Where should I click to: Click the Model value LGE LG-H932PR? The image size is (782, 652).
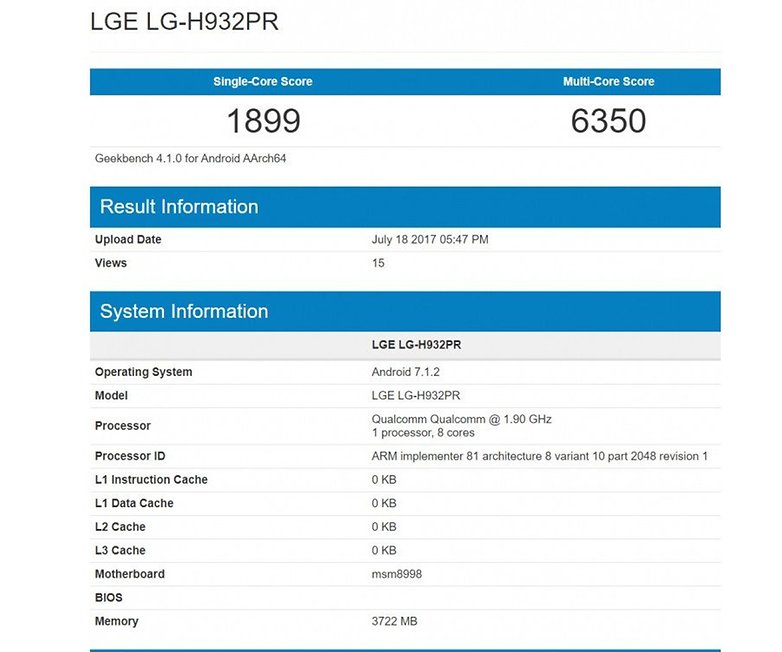pyautogui.click(x=416, y=396)
